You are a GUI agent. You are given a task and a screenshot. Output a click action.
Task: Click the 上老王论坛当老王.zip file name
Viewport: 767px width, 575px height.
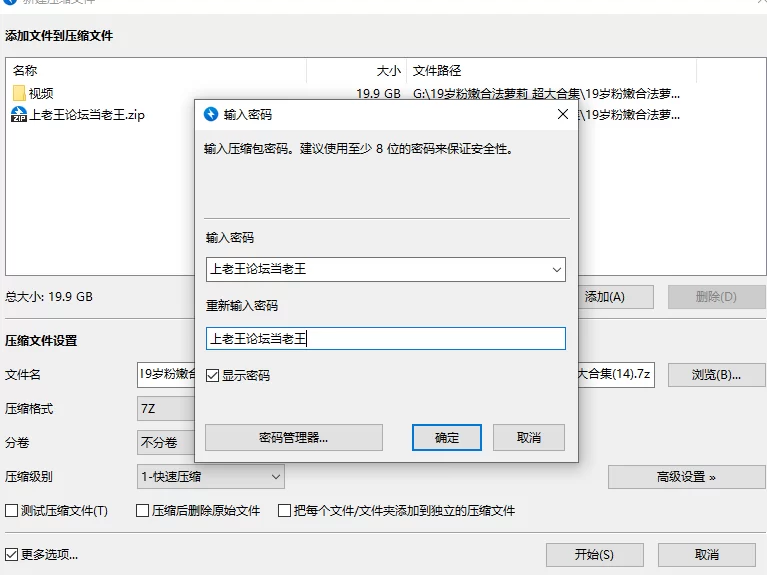pyautogui.click(x=87, y=115)
